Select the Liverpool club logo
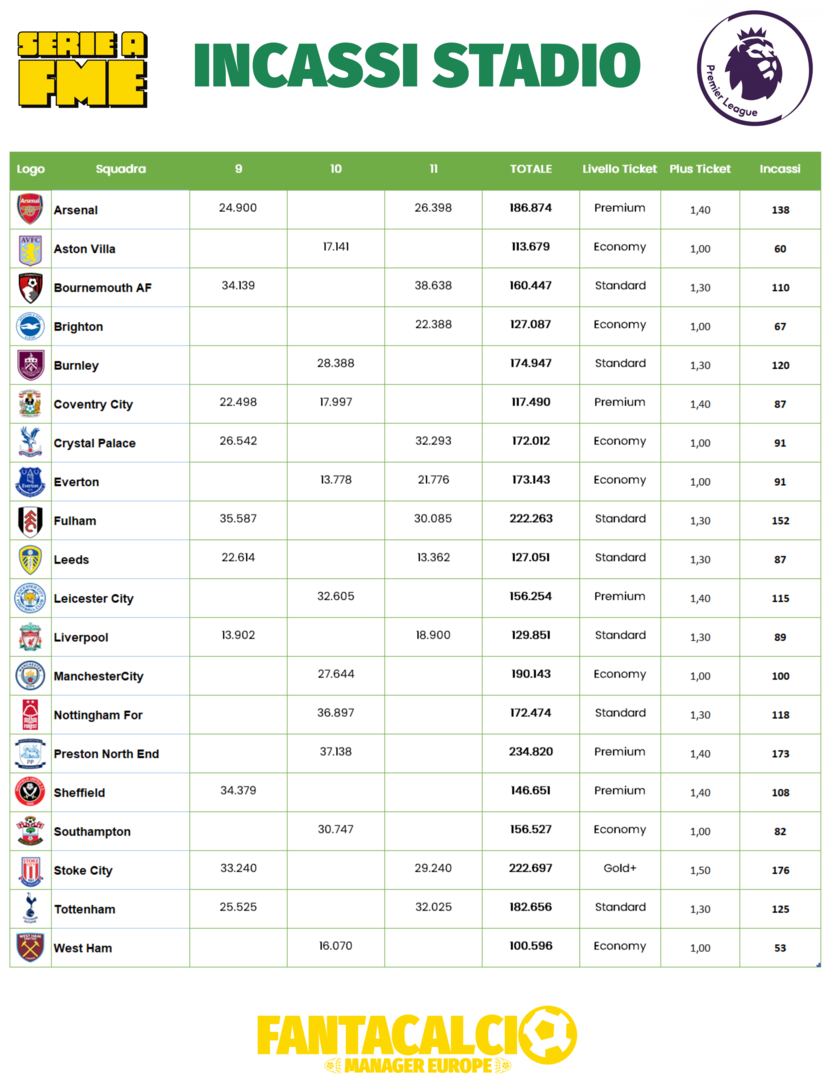Viewport: 835px width, 1080px height. pos(30,637)
